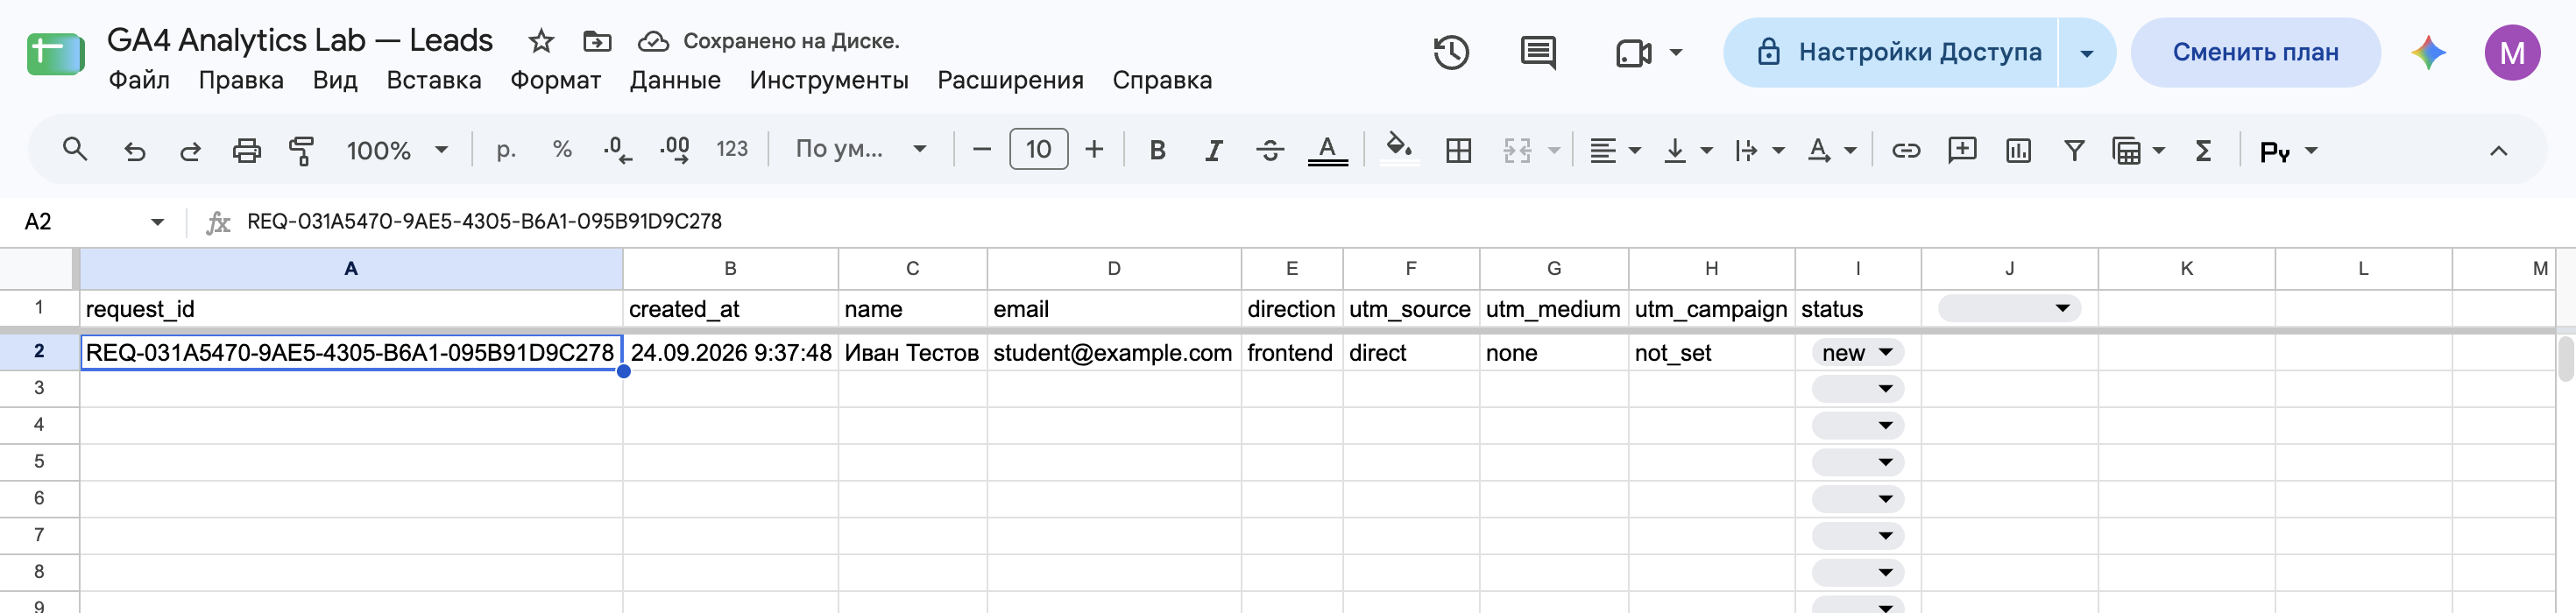The image size is (2576, 613).
Task: Undo the last action
Action: (134, 150)
